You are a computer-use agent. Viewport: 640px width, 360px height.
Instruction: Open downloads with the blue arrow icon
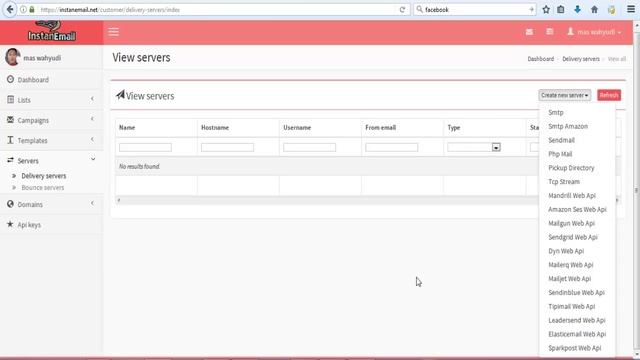pos(577,9)
